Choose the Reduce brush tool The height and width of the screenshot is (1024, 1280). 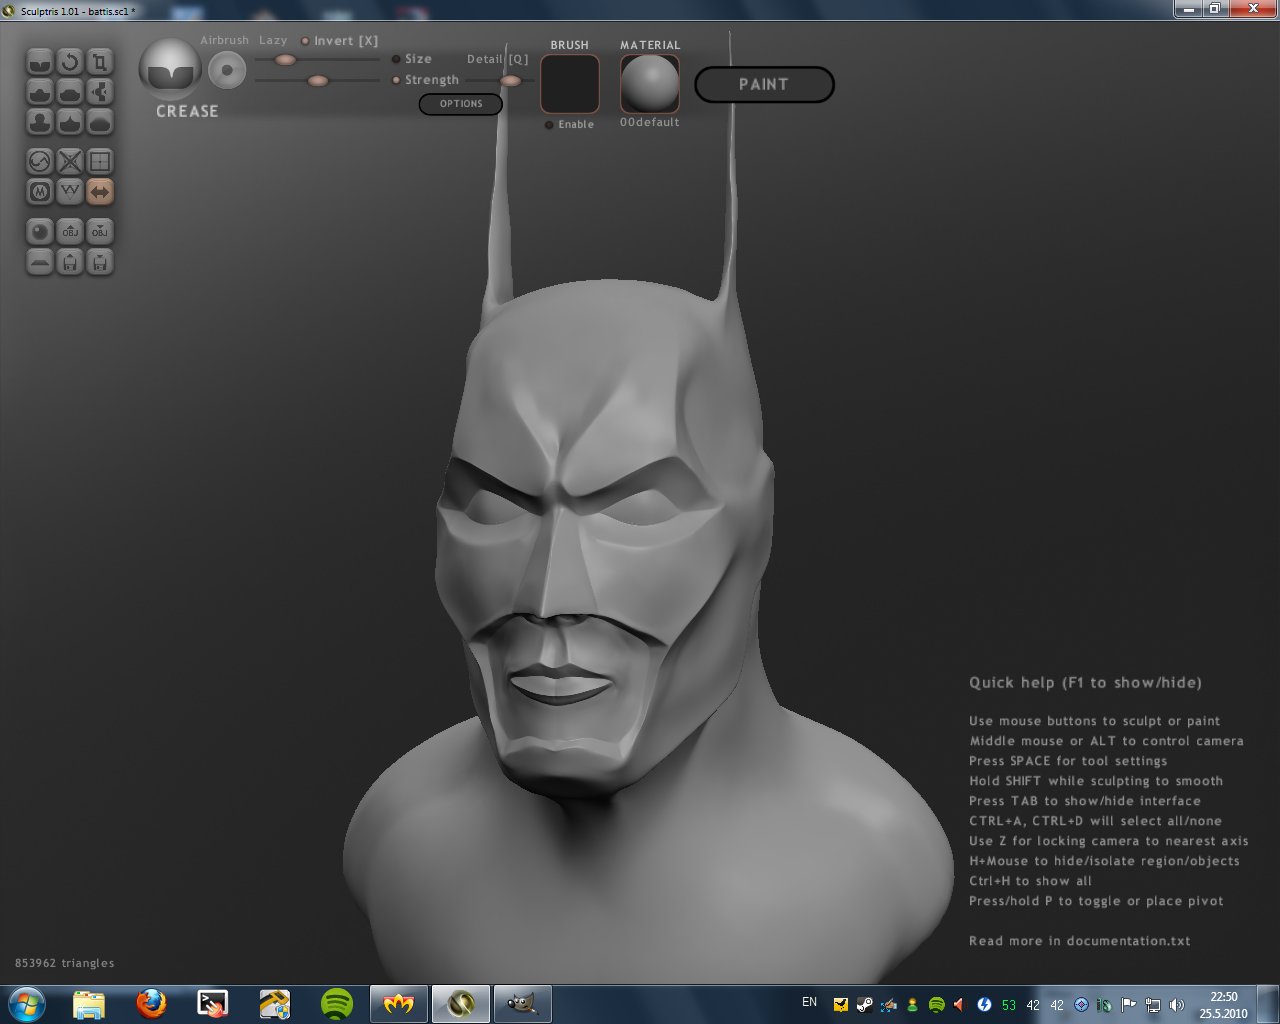click(x=40, y=161)
